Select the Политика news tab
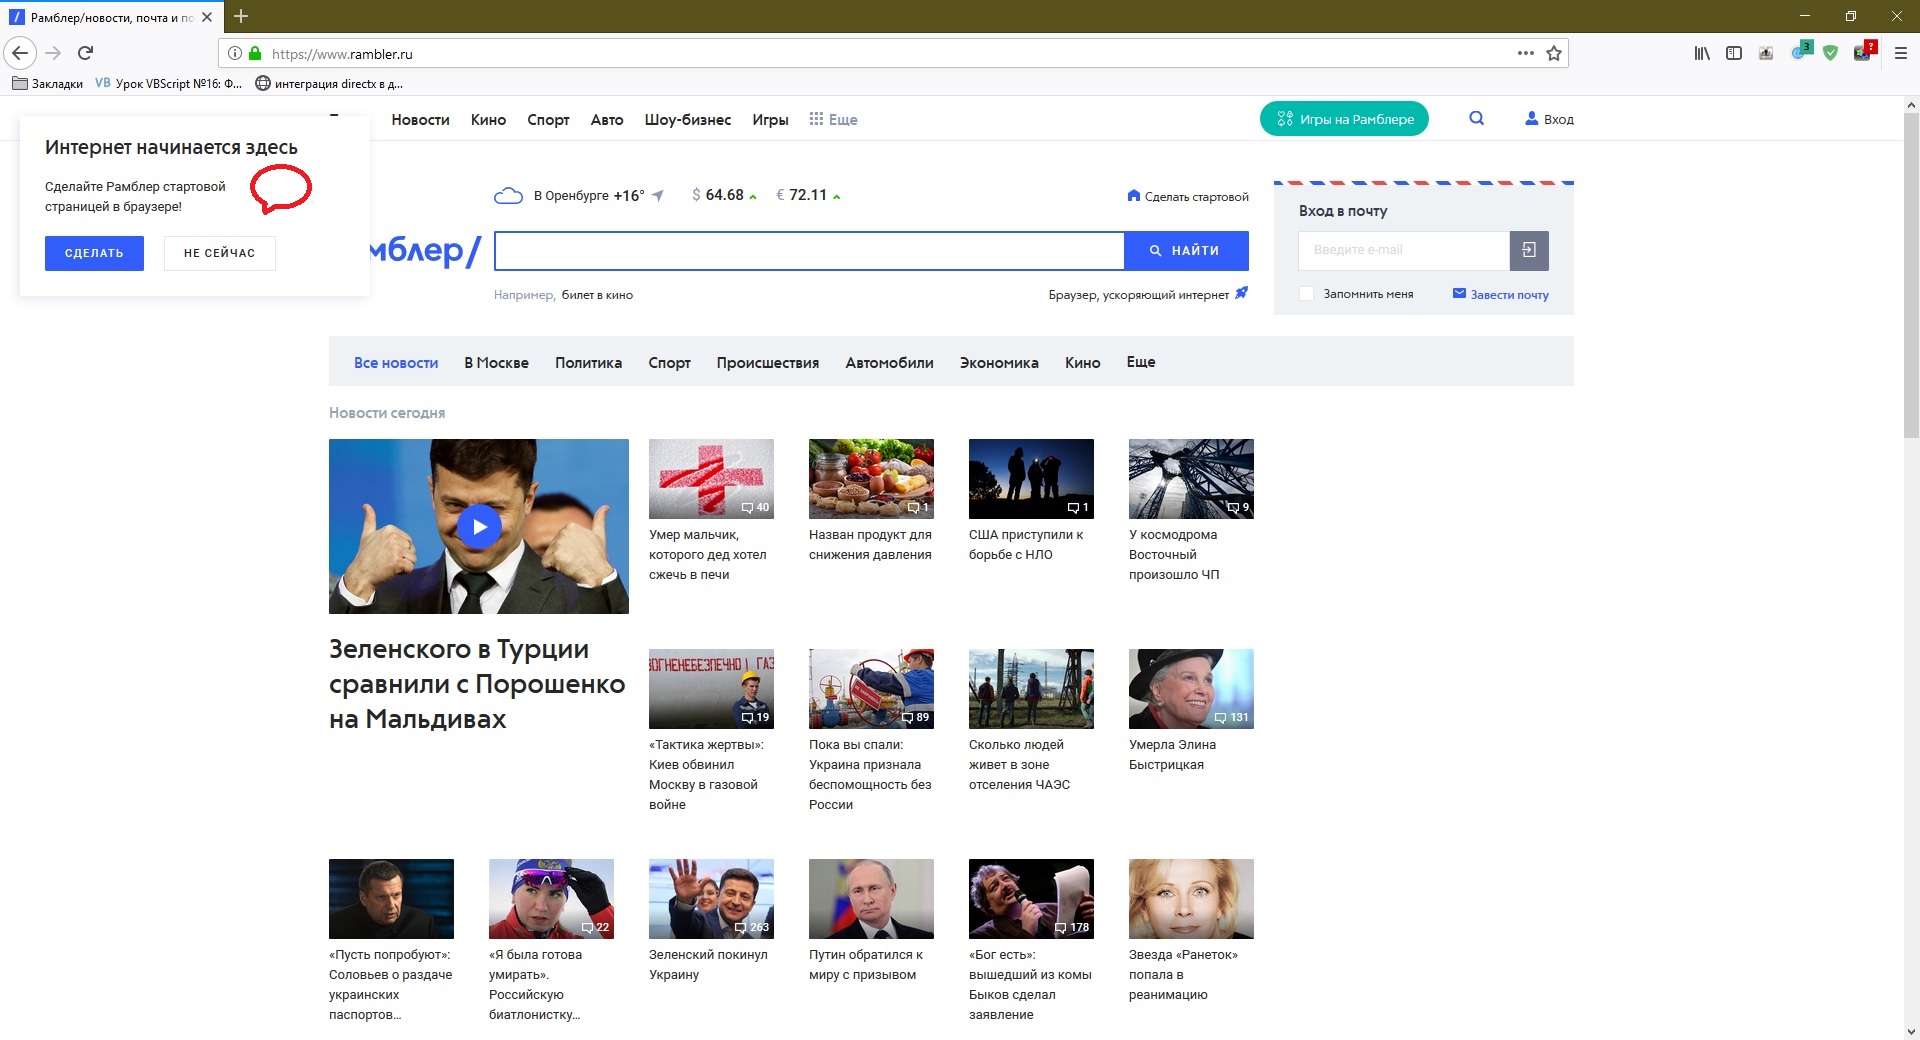The image size is (1920, 1040). (588, 362)
